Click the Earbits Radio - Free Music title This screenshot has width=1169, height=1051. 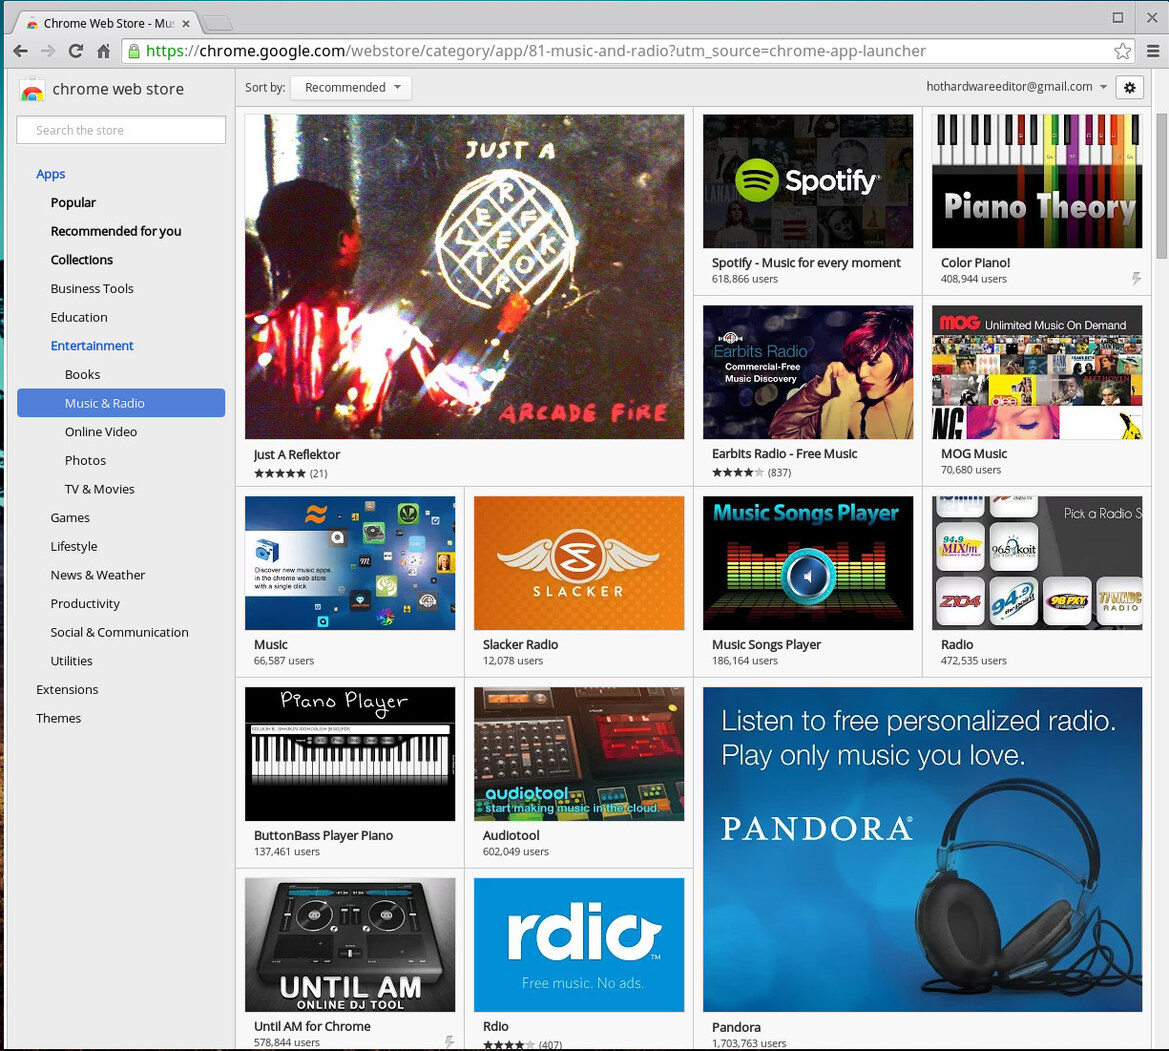point(784,453)
